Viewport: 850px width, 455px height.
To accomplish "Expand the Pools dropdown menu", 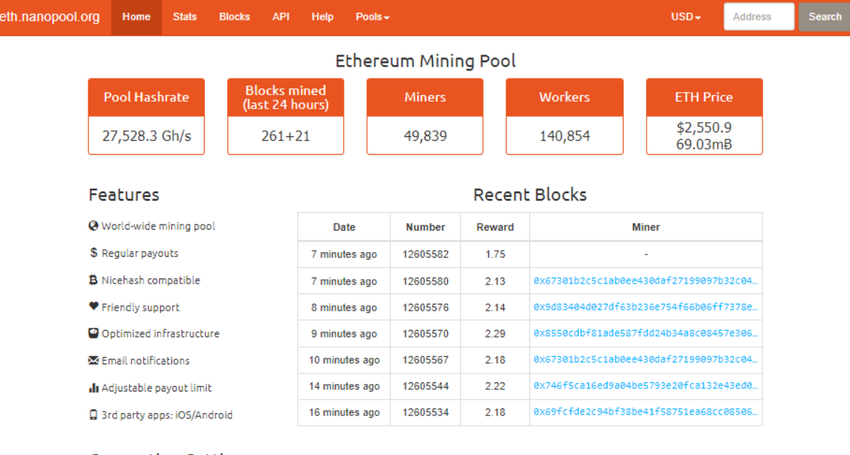I will click(x=372, y=17).
